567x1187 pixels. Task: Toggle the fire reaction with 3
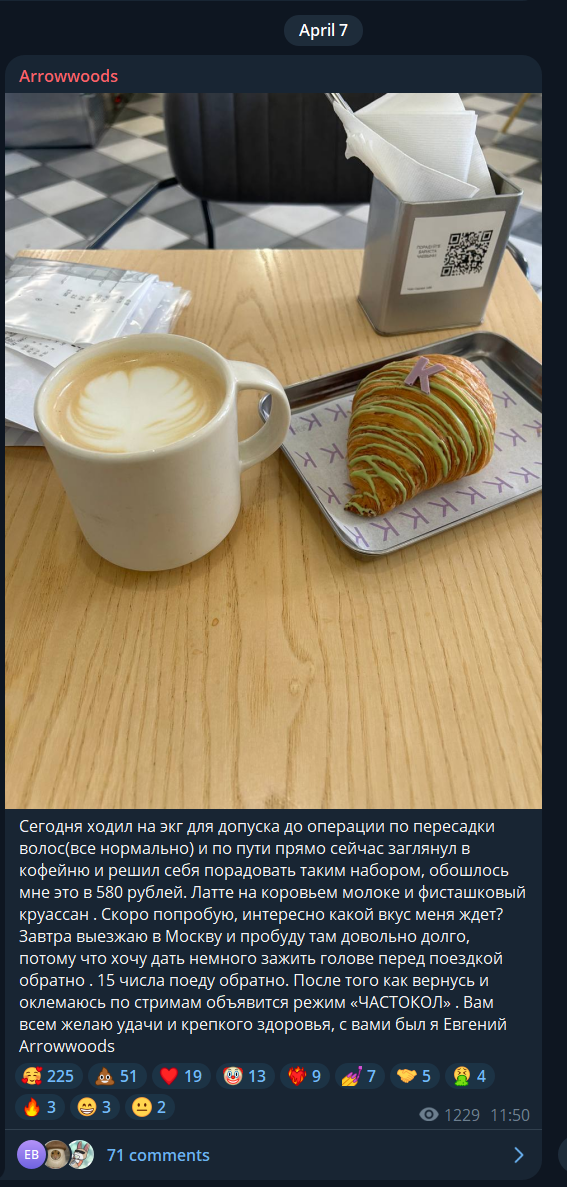point(40,1108)
